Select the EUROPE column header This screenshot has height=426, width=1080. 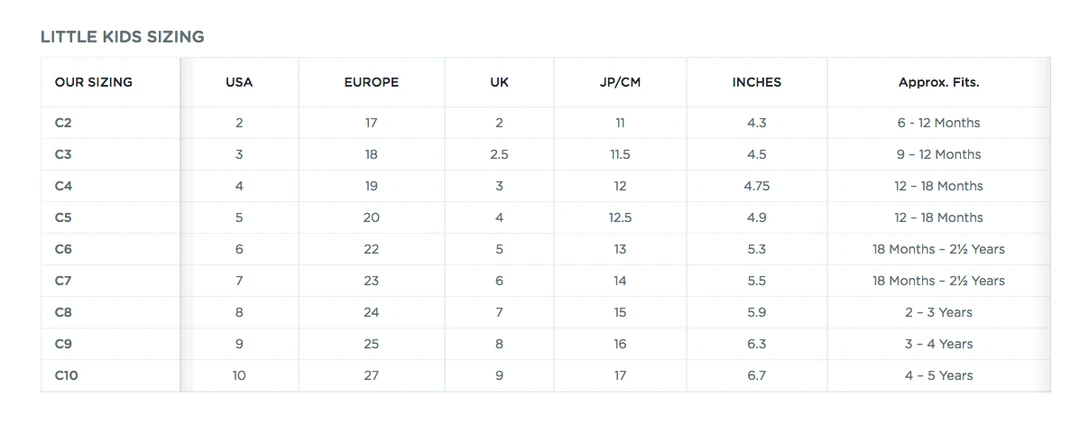click(x=371, y=82)
